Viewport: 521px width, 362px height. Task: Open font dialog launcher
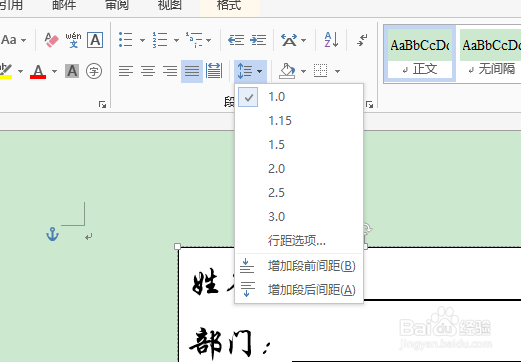[x=102, y=105]
